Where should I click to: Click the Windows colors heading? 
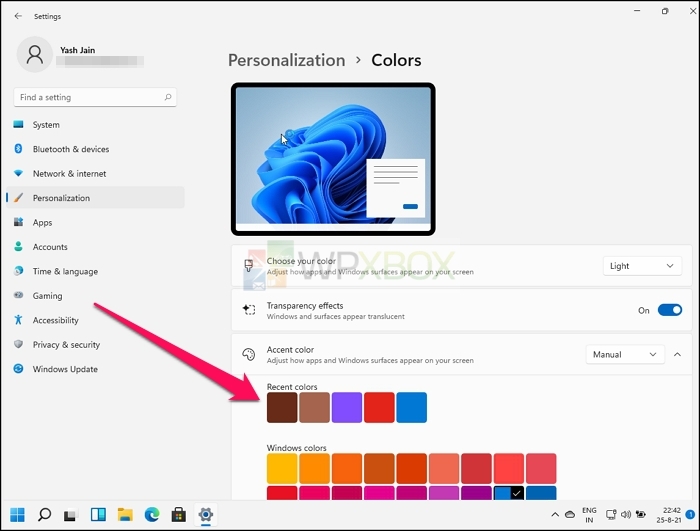[x=296, y=447]
